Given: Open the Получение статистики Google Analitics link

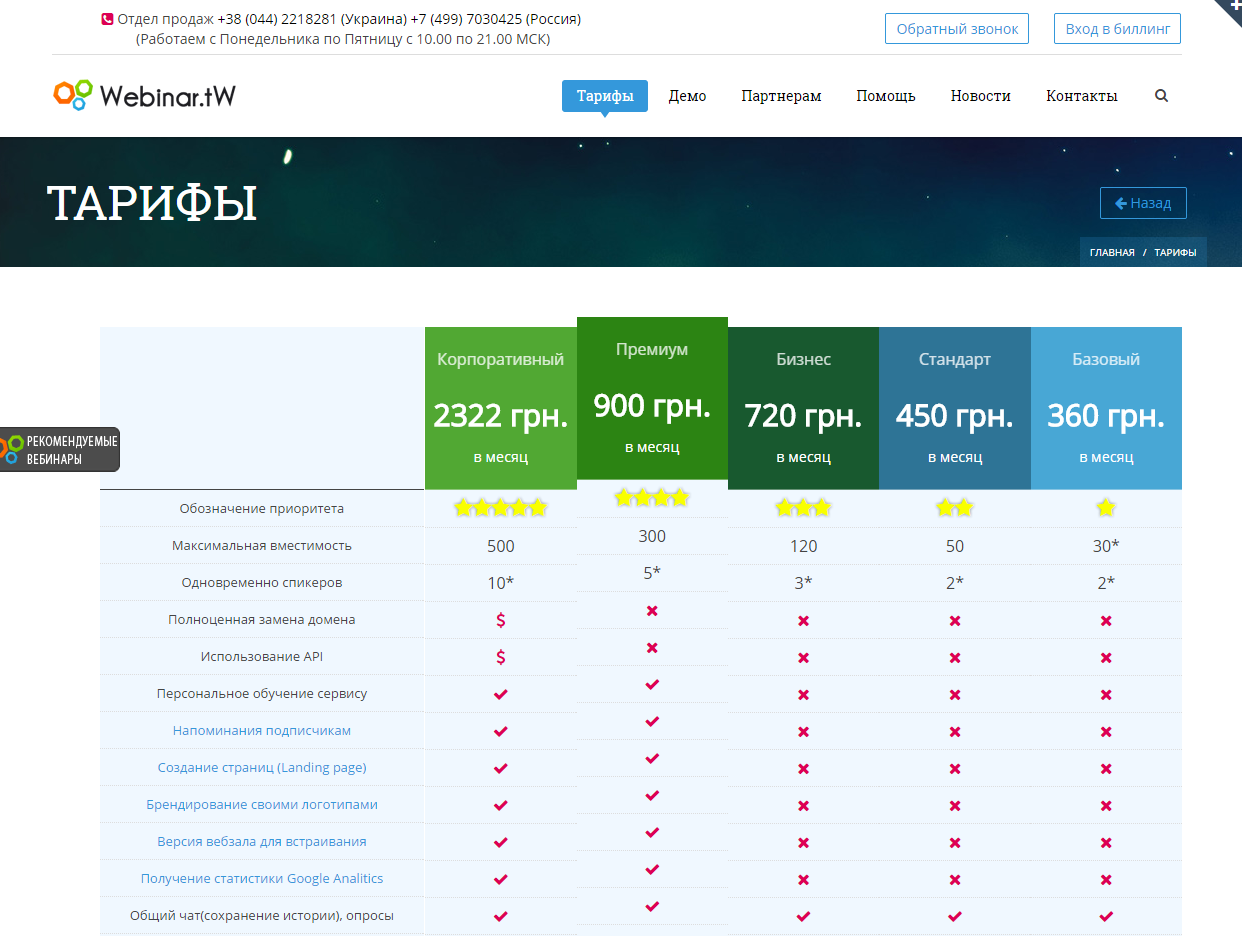Looking at the screenshot, I should tap(262, 878).
